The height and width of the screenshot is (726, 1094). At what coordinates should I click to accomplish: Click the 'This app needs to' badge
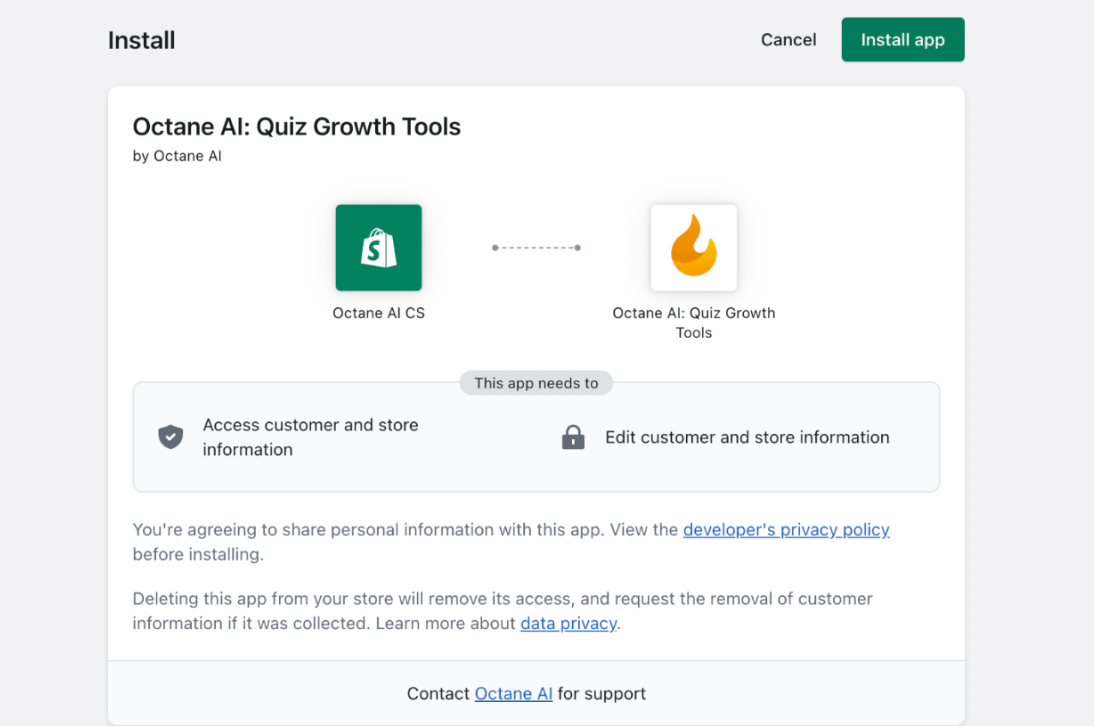click(536, 383)
